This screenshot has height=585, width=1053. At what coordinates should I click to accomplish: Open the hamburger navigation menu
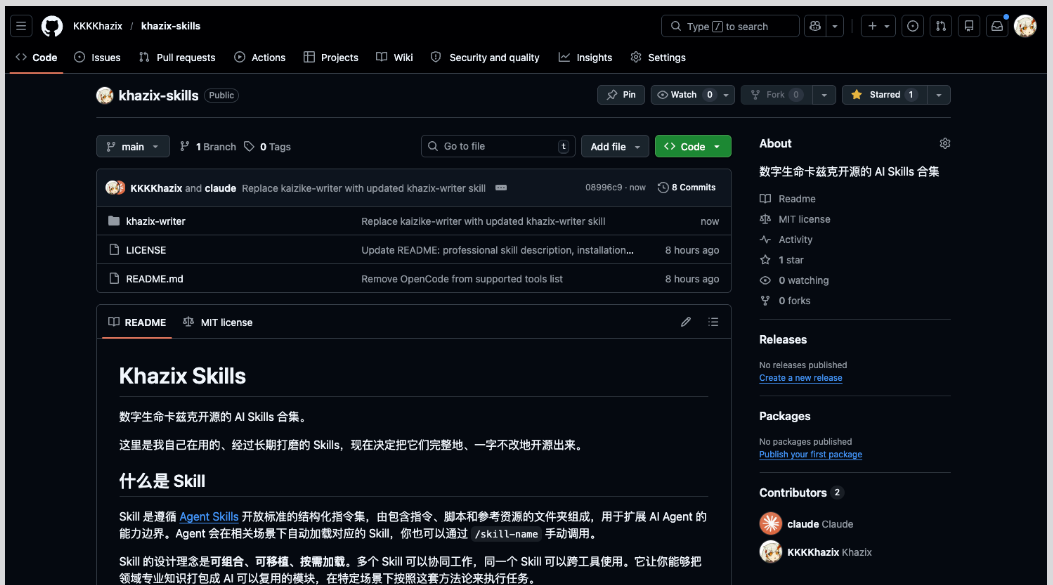(x=21, y=26)
